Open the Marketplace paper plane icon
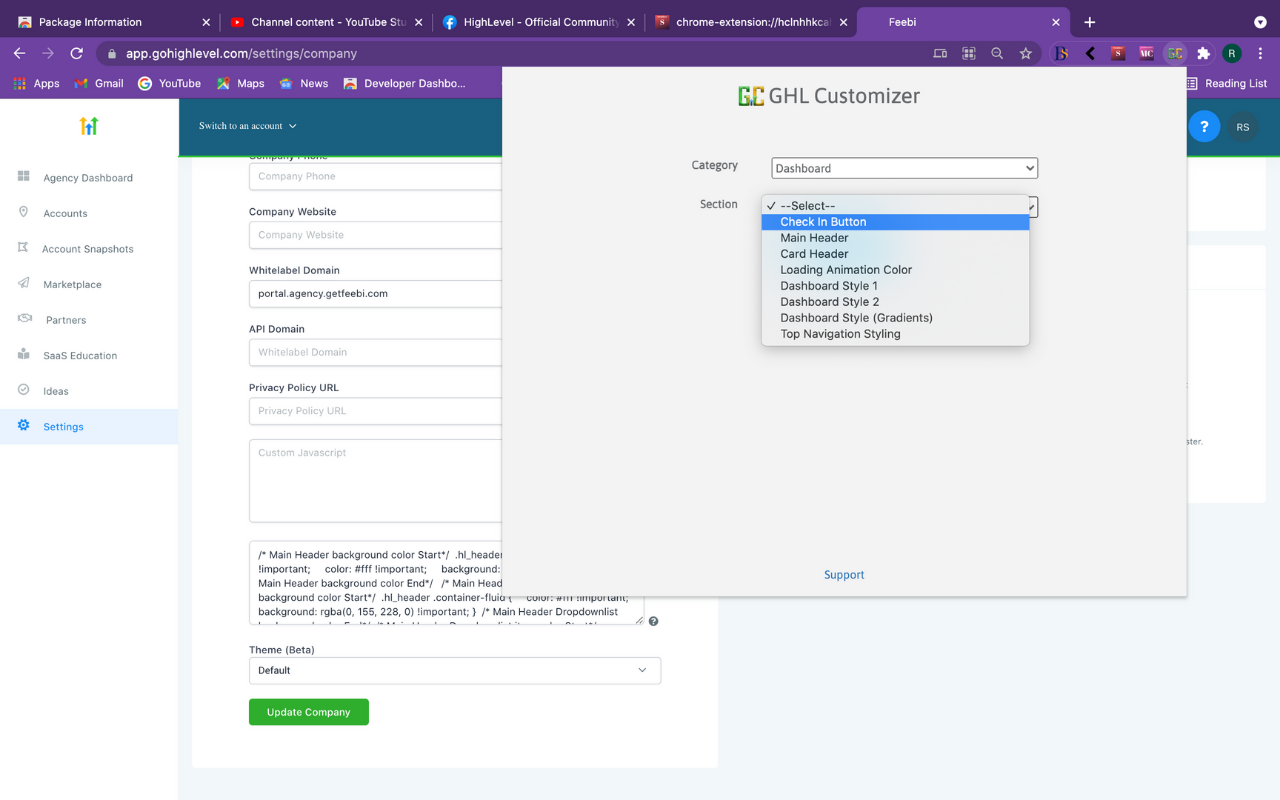 (22, 284)
